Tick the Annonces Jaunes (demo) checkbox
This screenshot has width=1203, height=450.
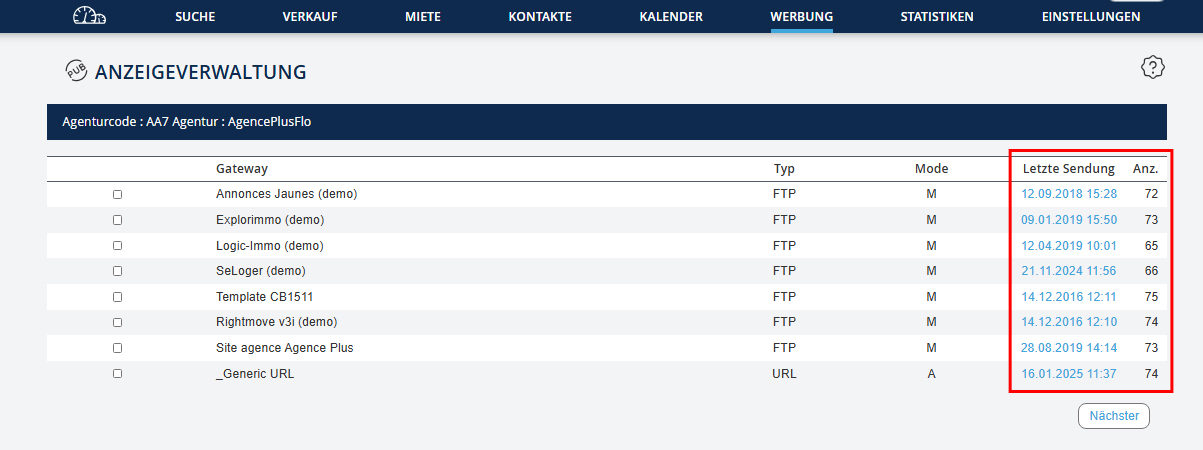tap(117, 194)
